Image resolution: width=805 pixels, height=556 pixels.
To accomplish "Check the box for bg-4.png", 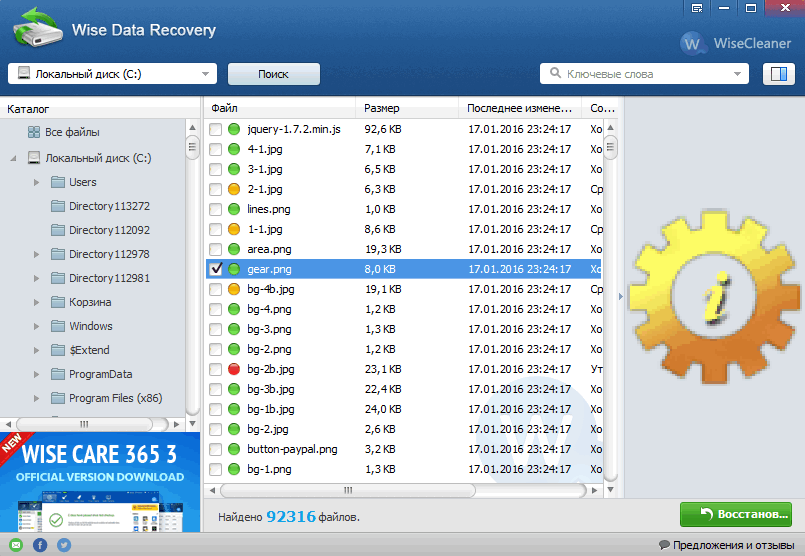I will pos(216,310).
